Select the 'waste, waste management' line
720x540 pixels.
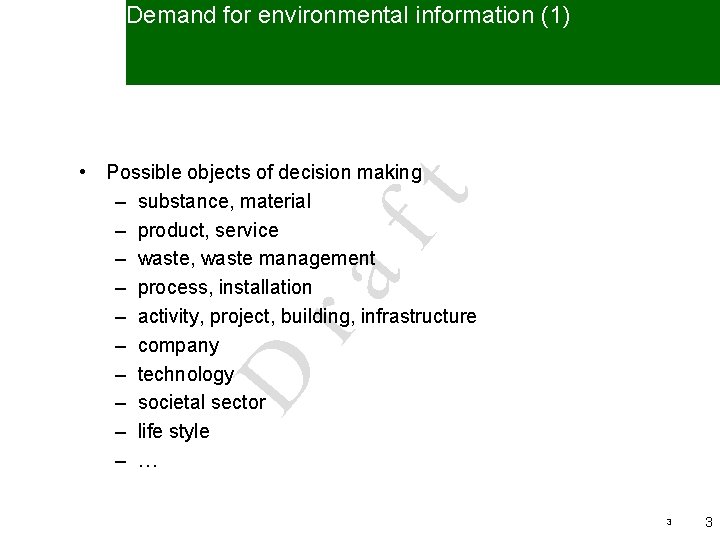click(256, 259)
